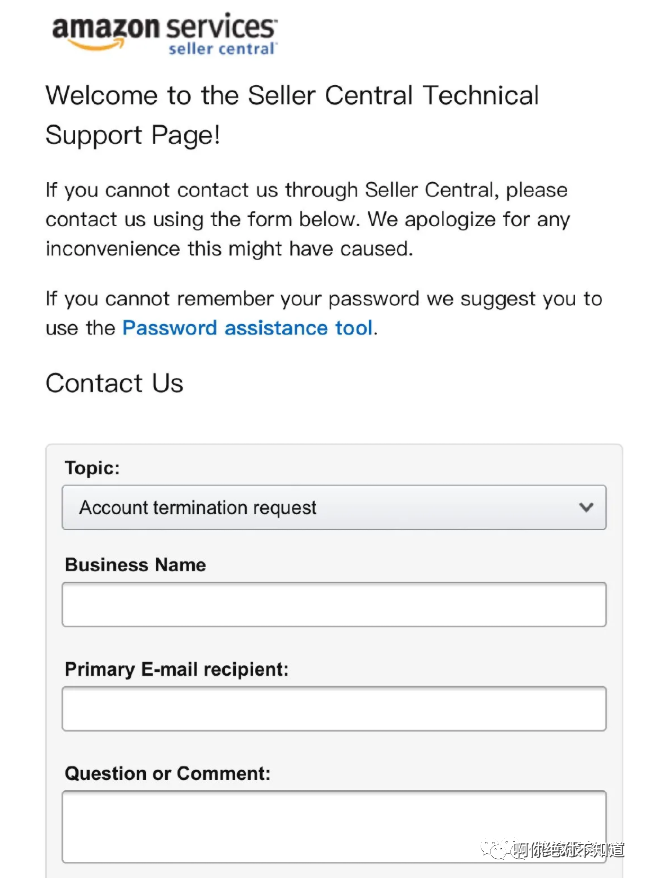The width and height of the screenshot is (645, 878).
Task: Click the paragraph apologizing for any inconvenience
Action: [x=306, y=219]
